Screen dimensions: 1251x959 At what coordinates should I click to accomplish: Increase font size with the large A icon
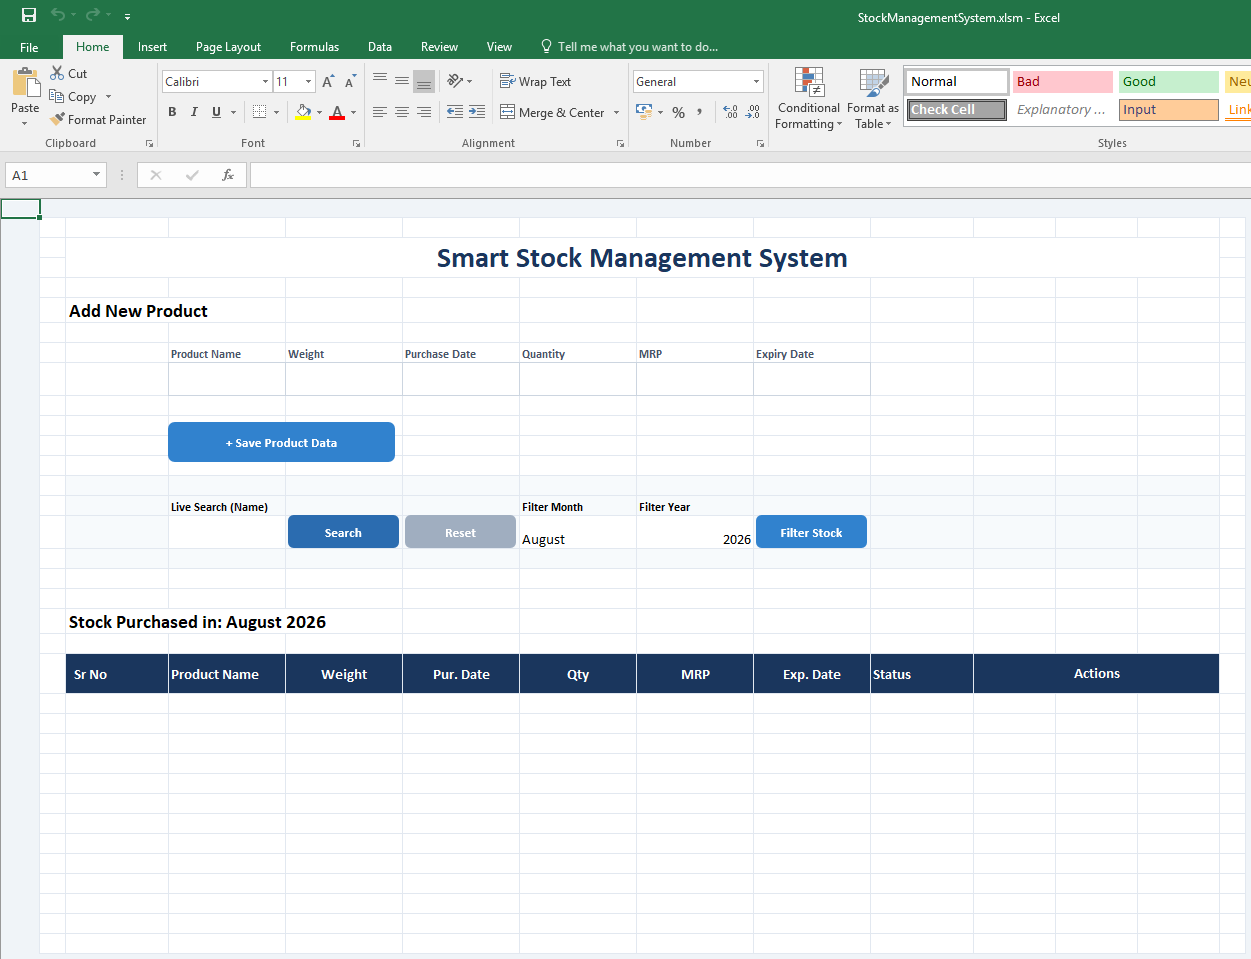pyautogui.click(x=328, y=82)
